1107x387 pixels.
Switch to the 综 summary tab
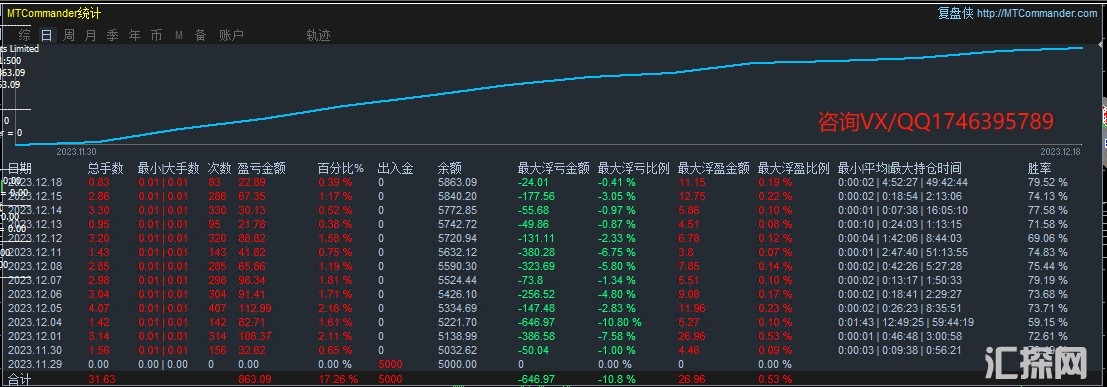[x=25, y=35]
